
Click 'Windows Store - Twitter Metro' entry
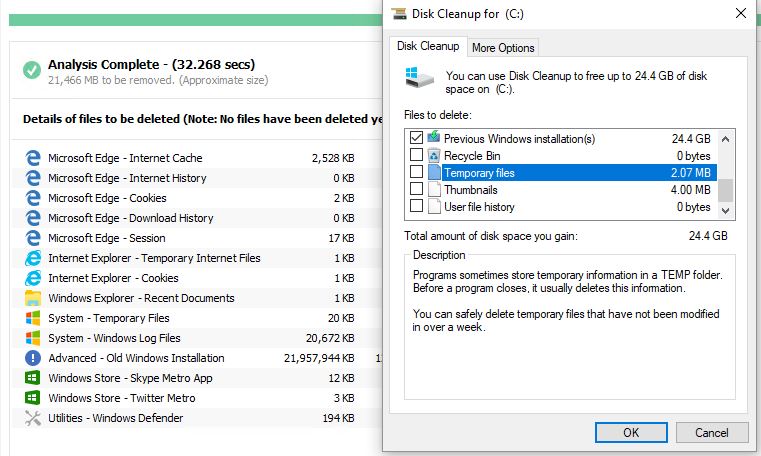pyautogui.click(x=121, y=398)
